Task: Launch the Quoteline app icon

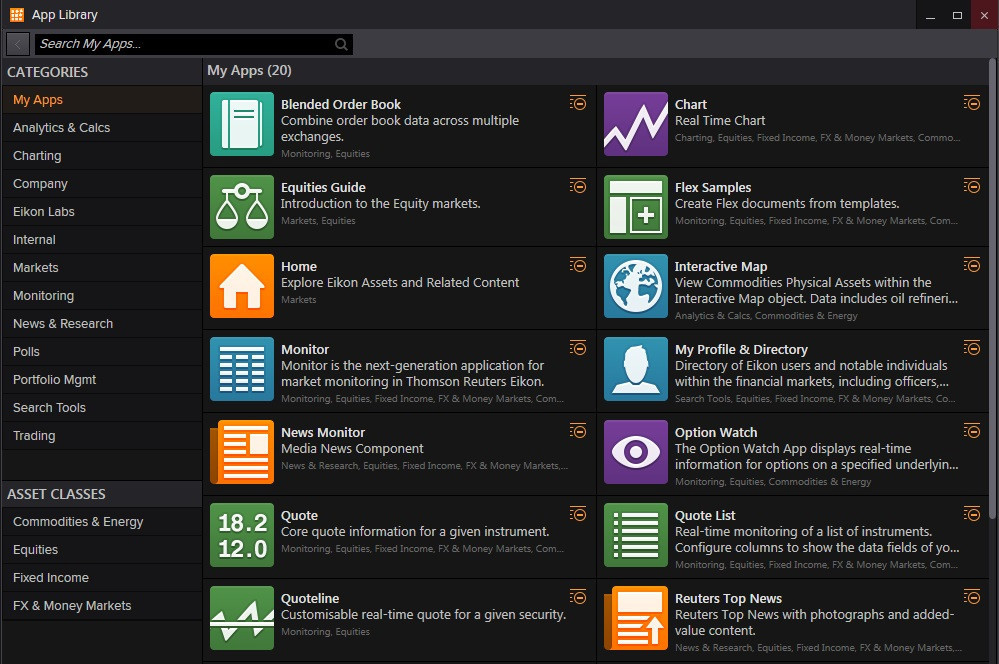Action: pyautogui.click(x=242, y=618)
